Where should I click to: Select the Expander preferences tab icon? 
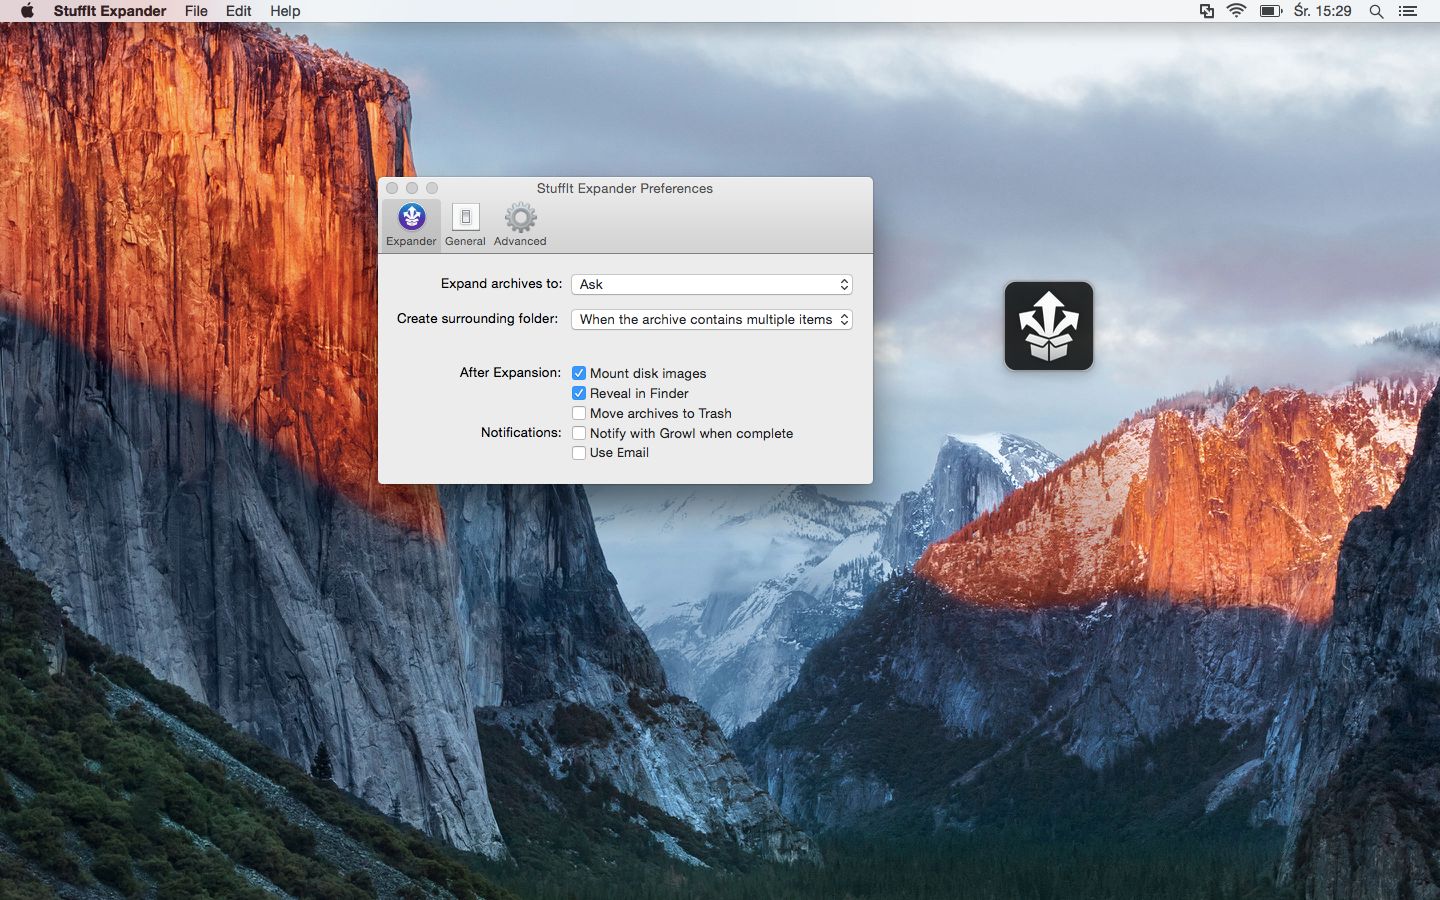[411, 224]
